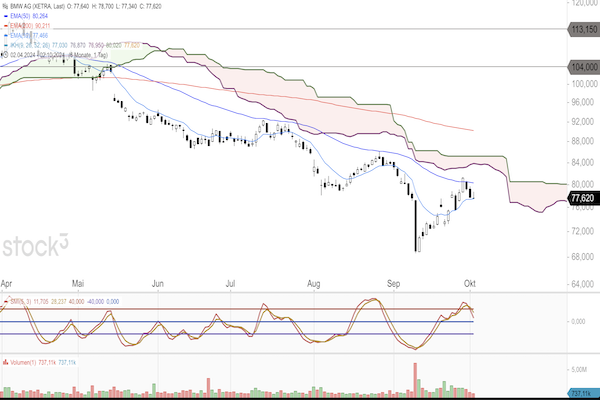This screenshot has height=400, width=600.
Task: Click the IKH(9, 26, 52, 26) legend label
Action: tap(30, 45)
